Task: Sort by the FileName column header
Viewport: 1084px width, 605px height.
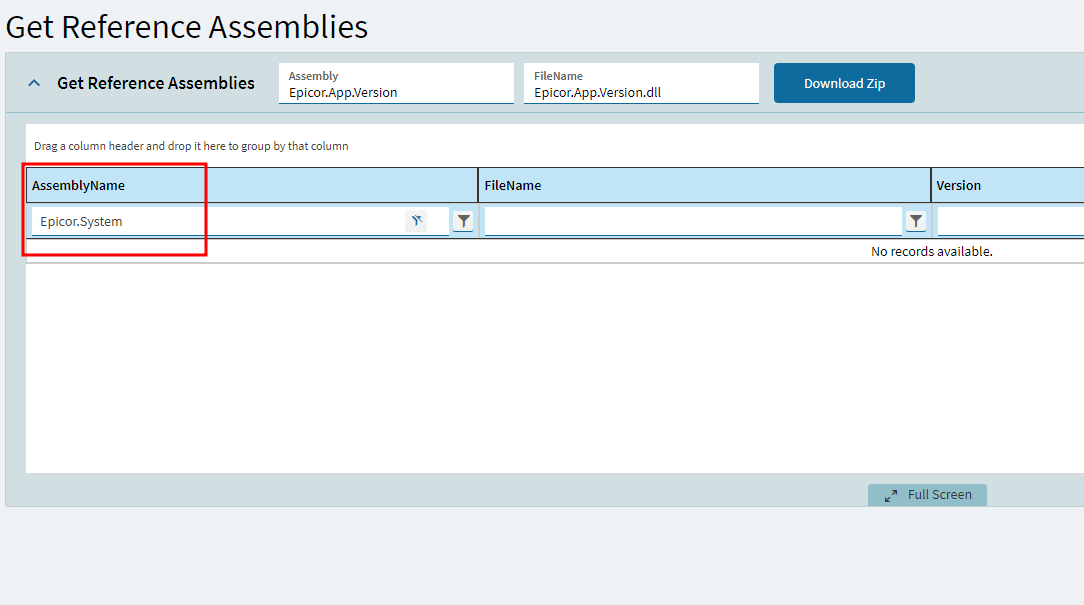Action: pyautogui.click(x=704, y=185)
